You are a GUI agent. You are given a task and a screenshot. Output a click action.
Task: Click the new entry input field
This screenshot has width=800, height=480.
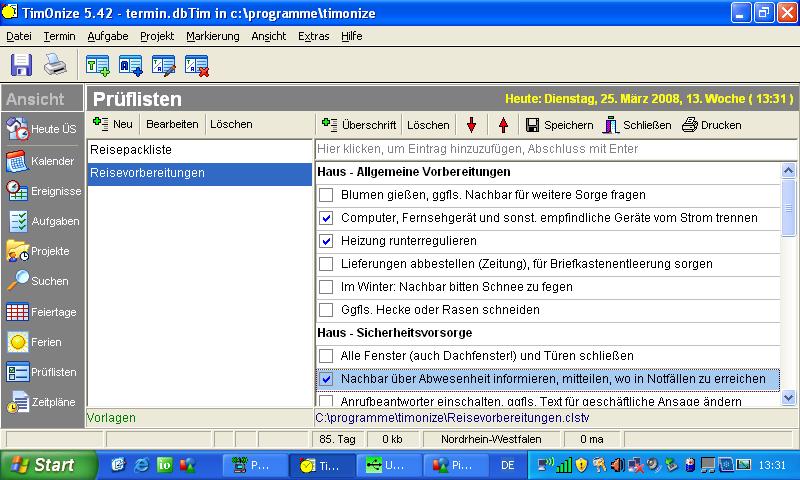point(555,149)
